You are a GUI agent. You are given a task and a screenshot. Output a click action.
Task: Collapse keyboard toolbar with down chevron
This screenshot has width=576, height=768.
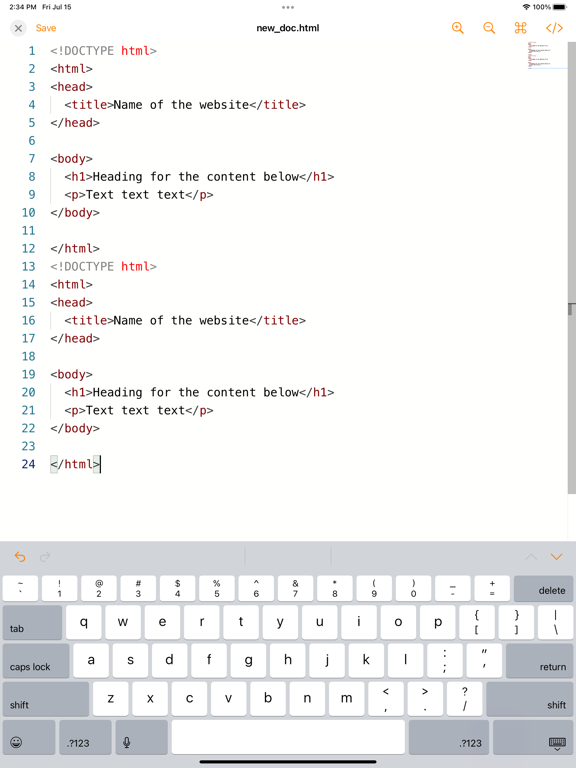coord(556,557)
